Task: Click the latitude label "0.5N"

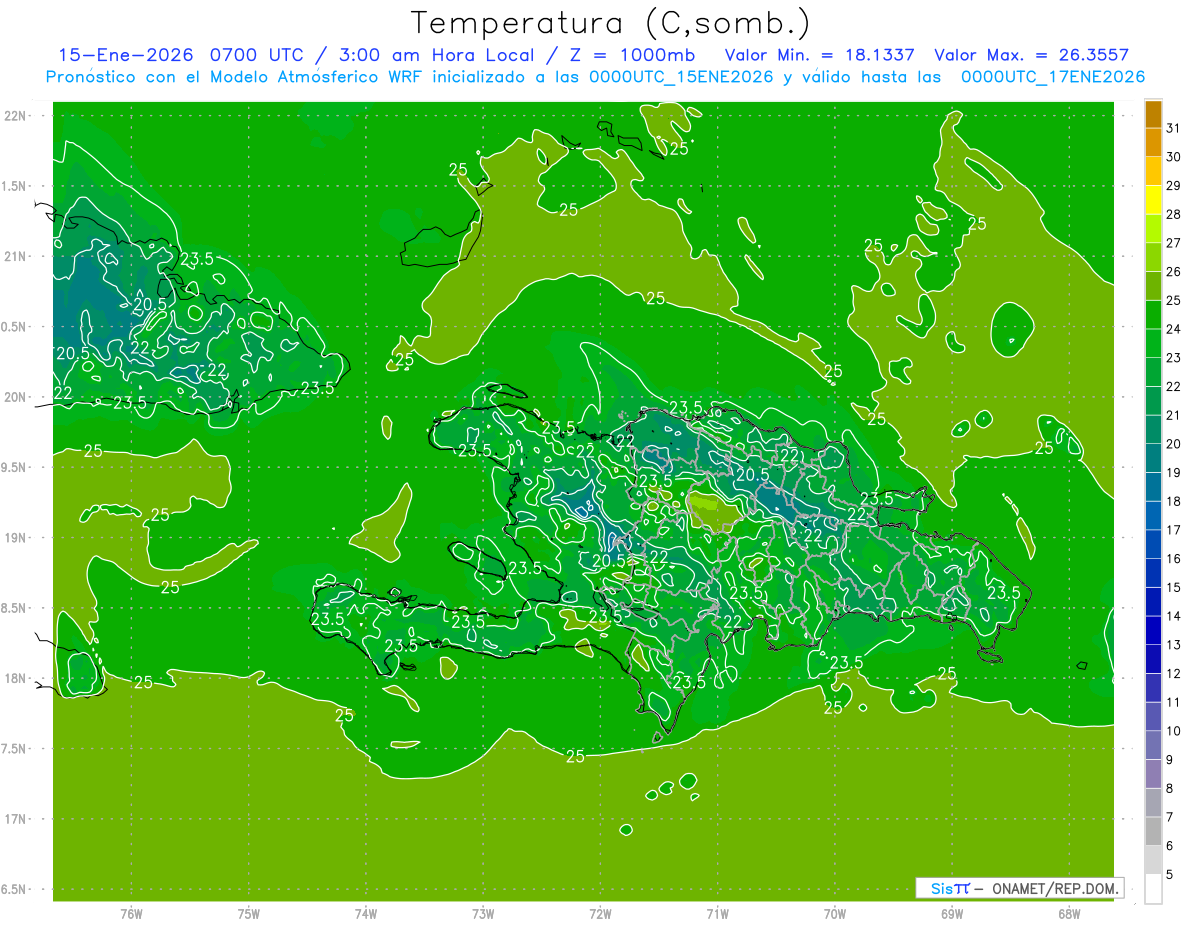Action: coord(15,327)
